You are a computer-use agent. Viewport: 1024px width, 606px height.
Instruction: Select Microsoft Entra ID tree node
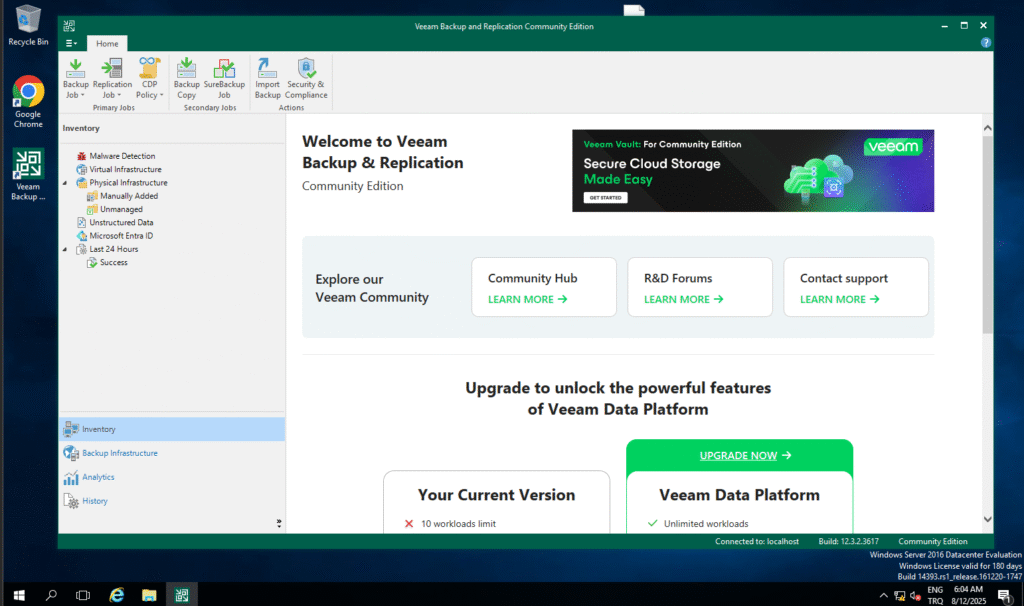click(x=121, y=236)
